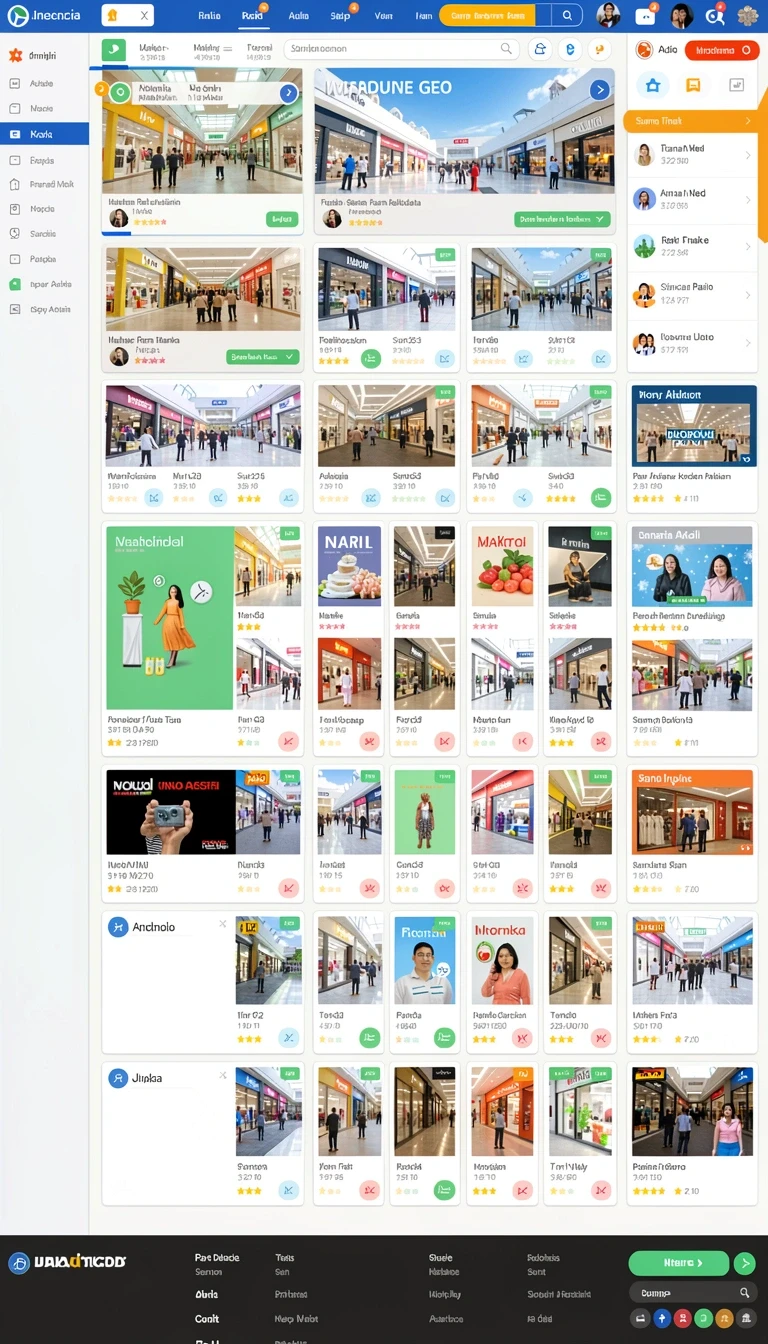This screenshot has width=768, height=1344.
Task: Expand the Tcanah Ned row chevron
Action: [x=748, y=154]
